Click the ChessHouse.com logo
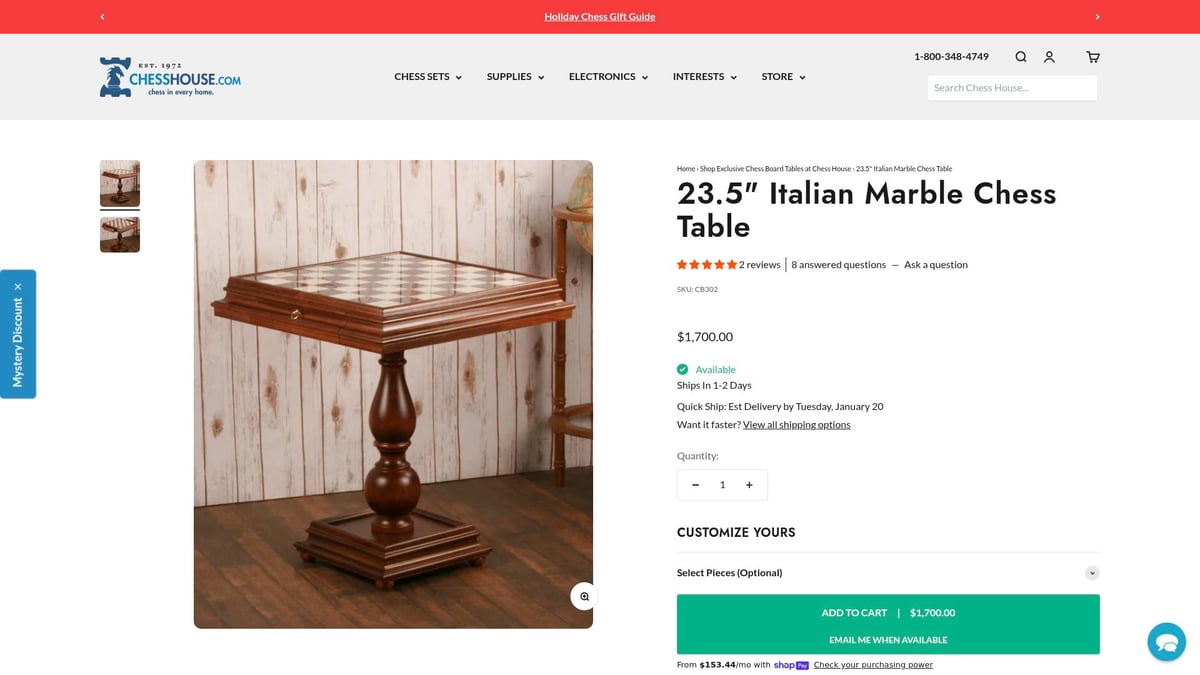This screenshot has height=675, width=1200. [x=169, y=76]
